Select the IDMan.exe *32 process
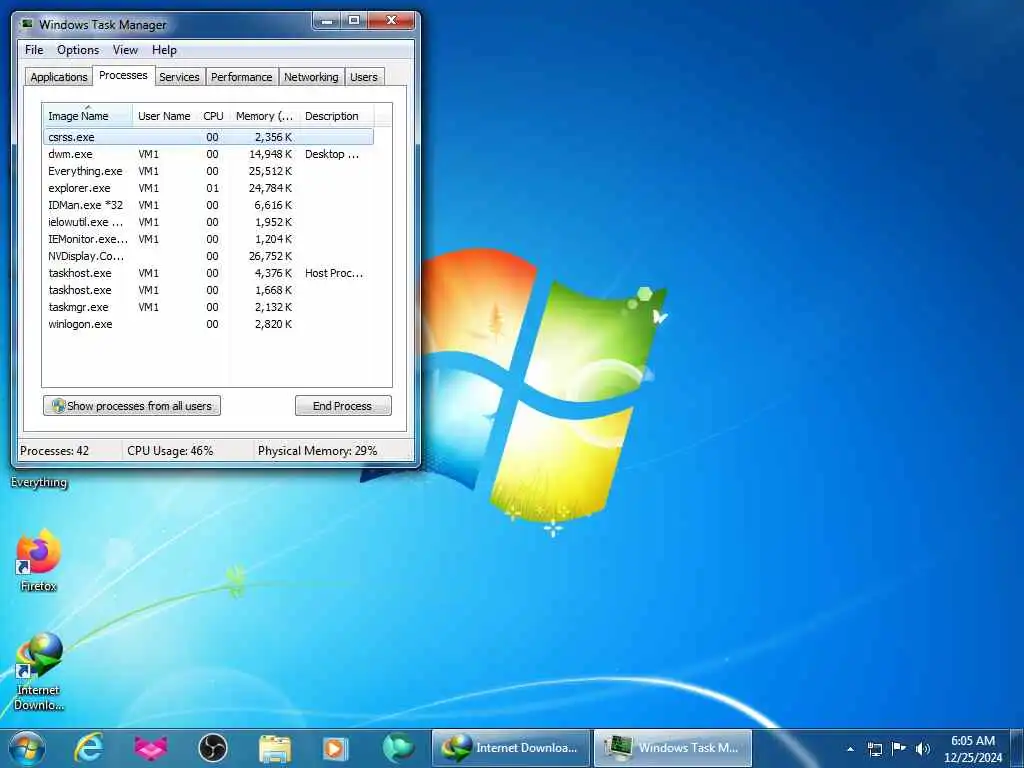Image resolution: width=1024 pixels, height=768 pixels. [x=208, y=205]
